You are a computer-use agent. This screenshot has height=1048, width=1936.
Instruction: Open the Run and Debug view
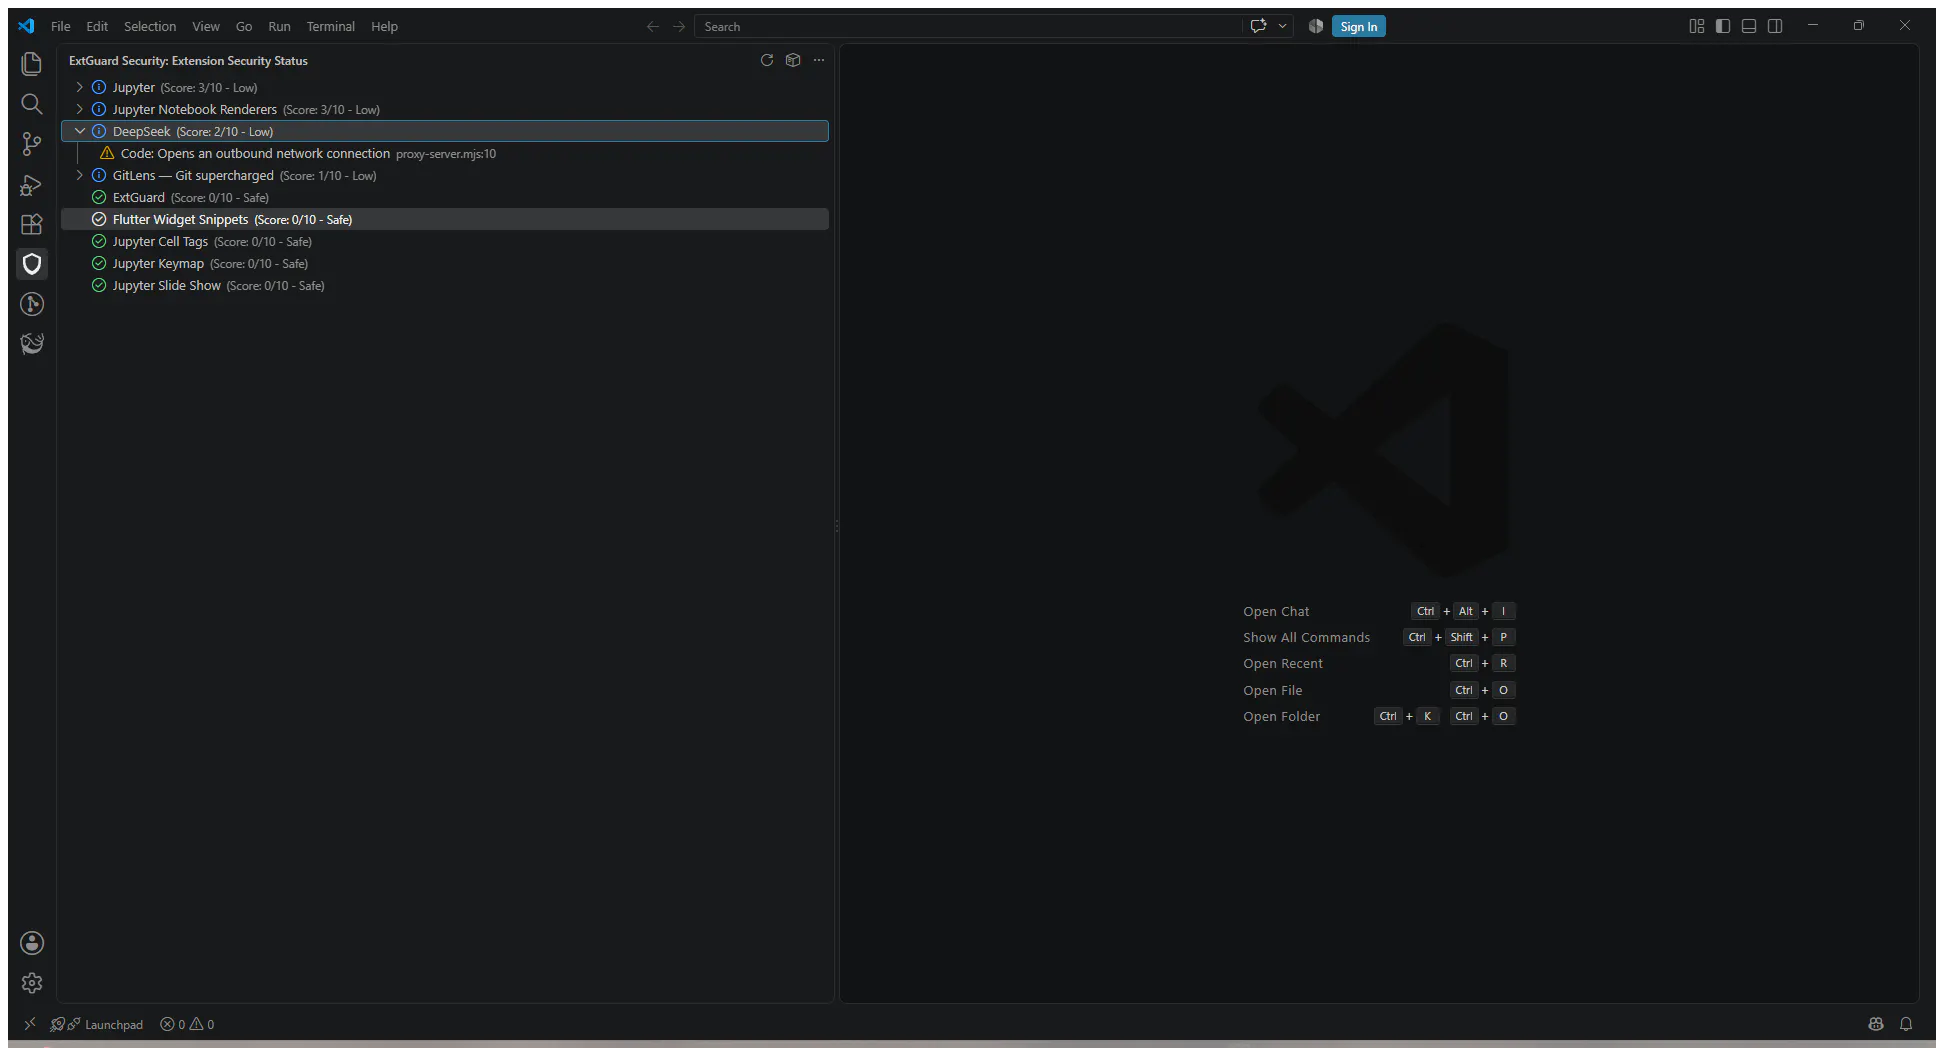32,184
